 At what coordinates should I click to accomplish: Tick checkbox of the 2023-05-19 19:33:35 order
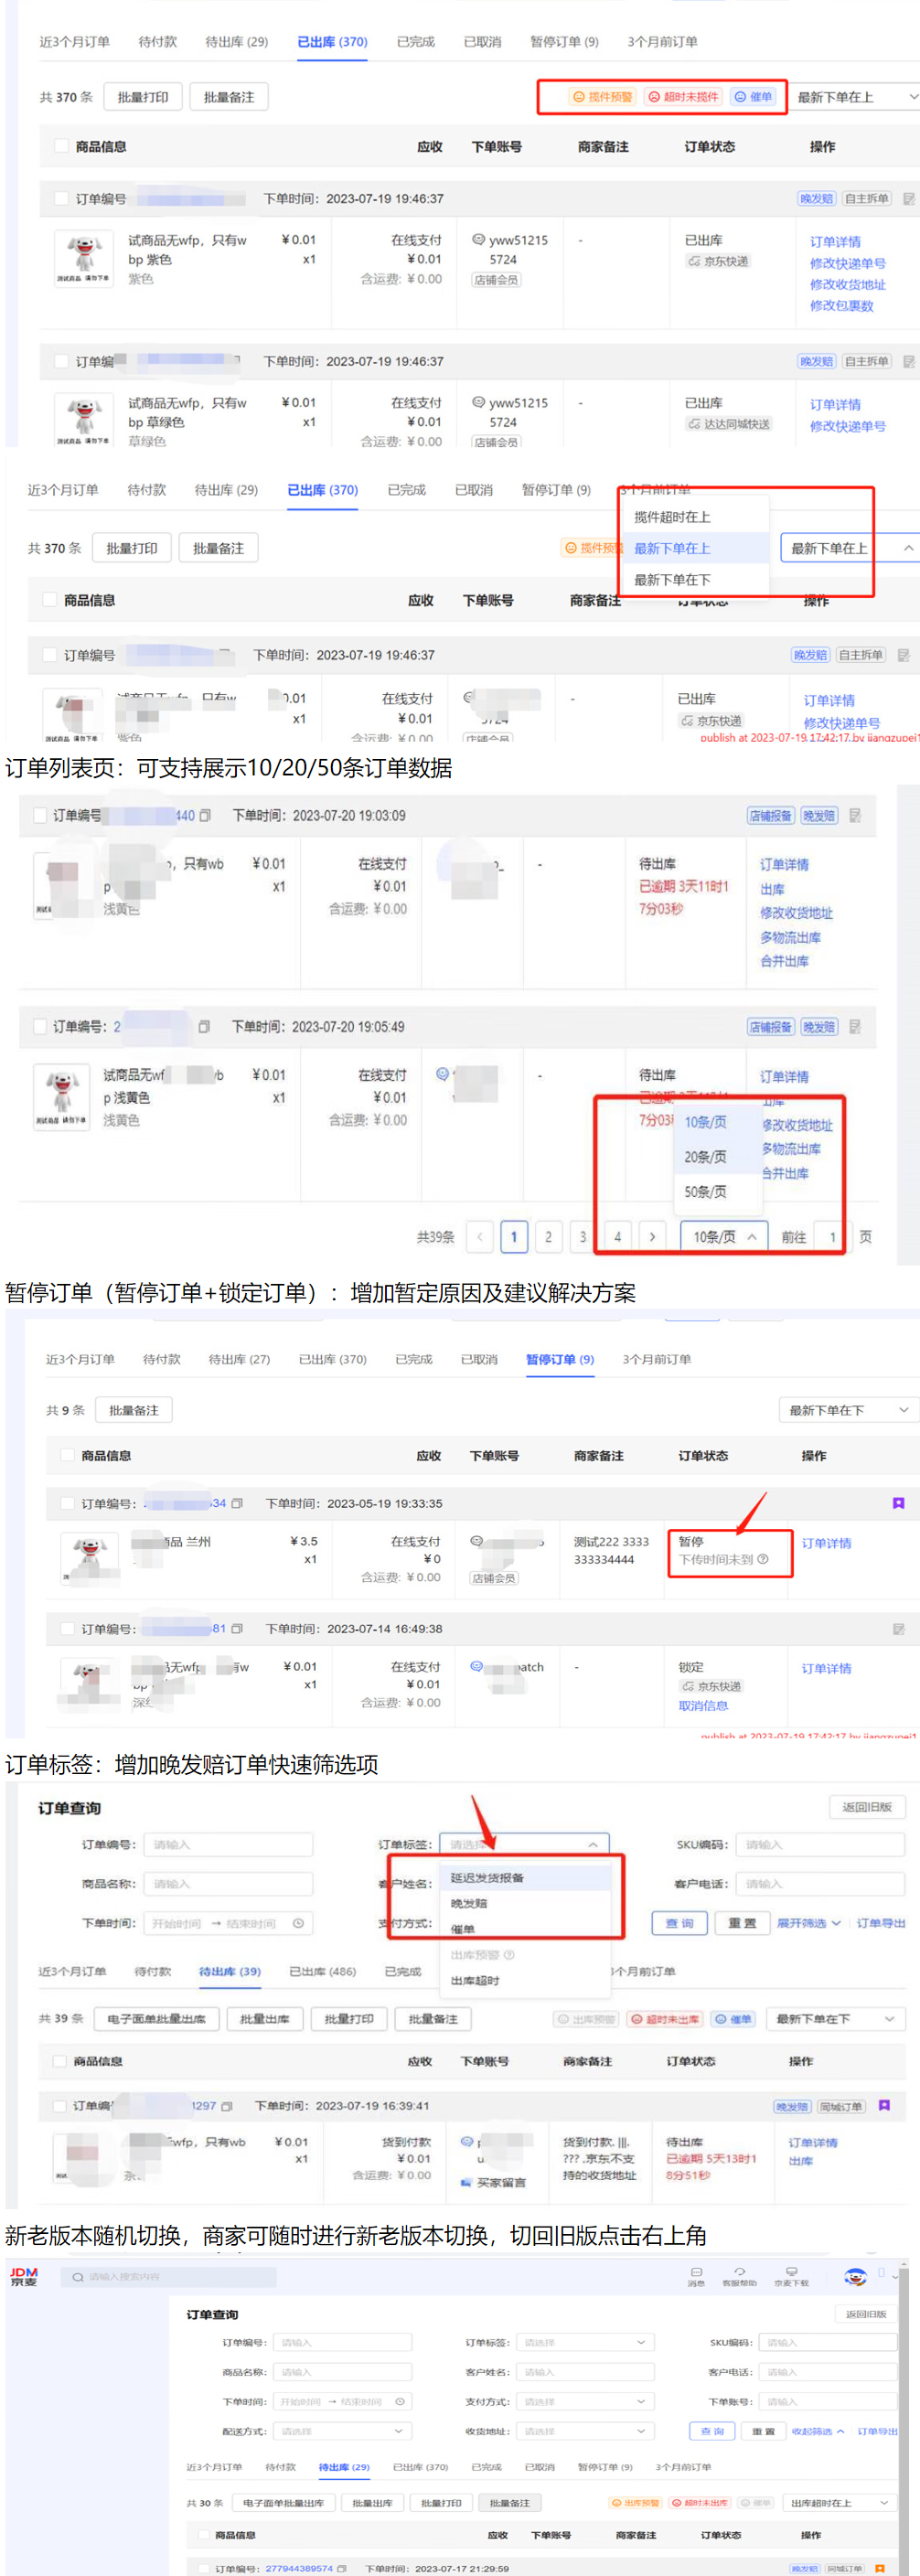point(67,1503)
